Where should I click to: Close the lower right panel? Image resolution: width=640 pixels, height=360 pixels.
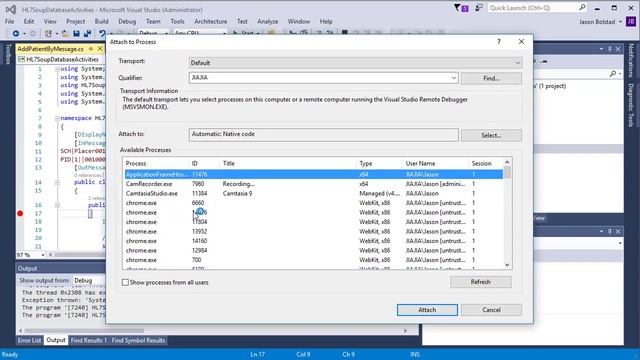pyautogui.click(x=618, y=231)
